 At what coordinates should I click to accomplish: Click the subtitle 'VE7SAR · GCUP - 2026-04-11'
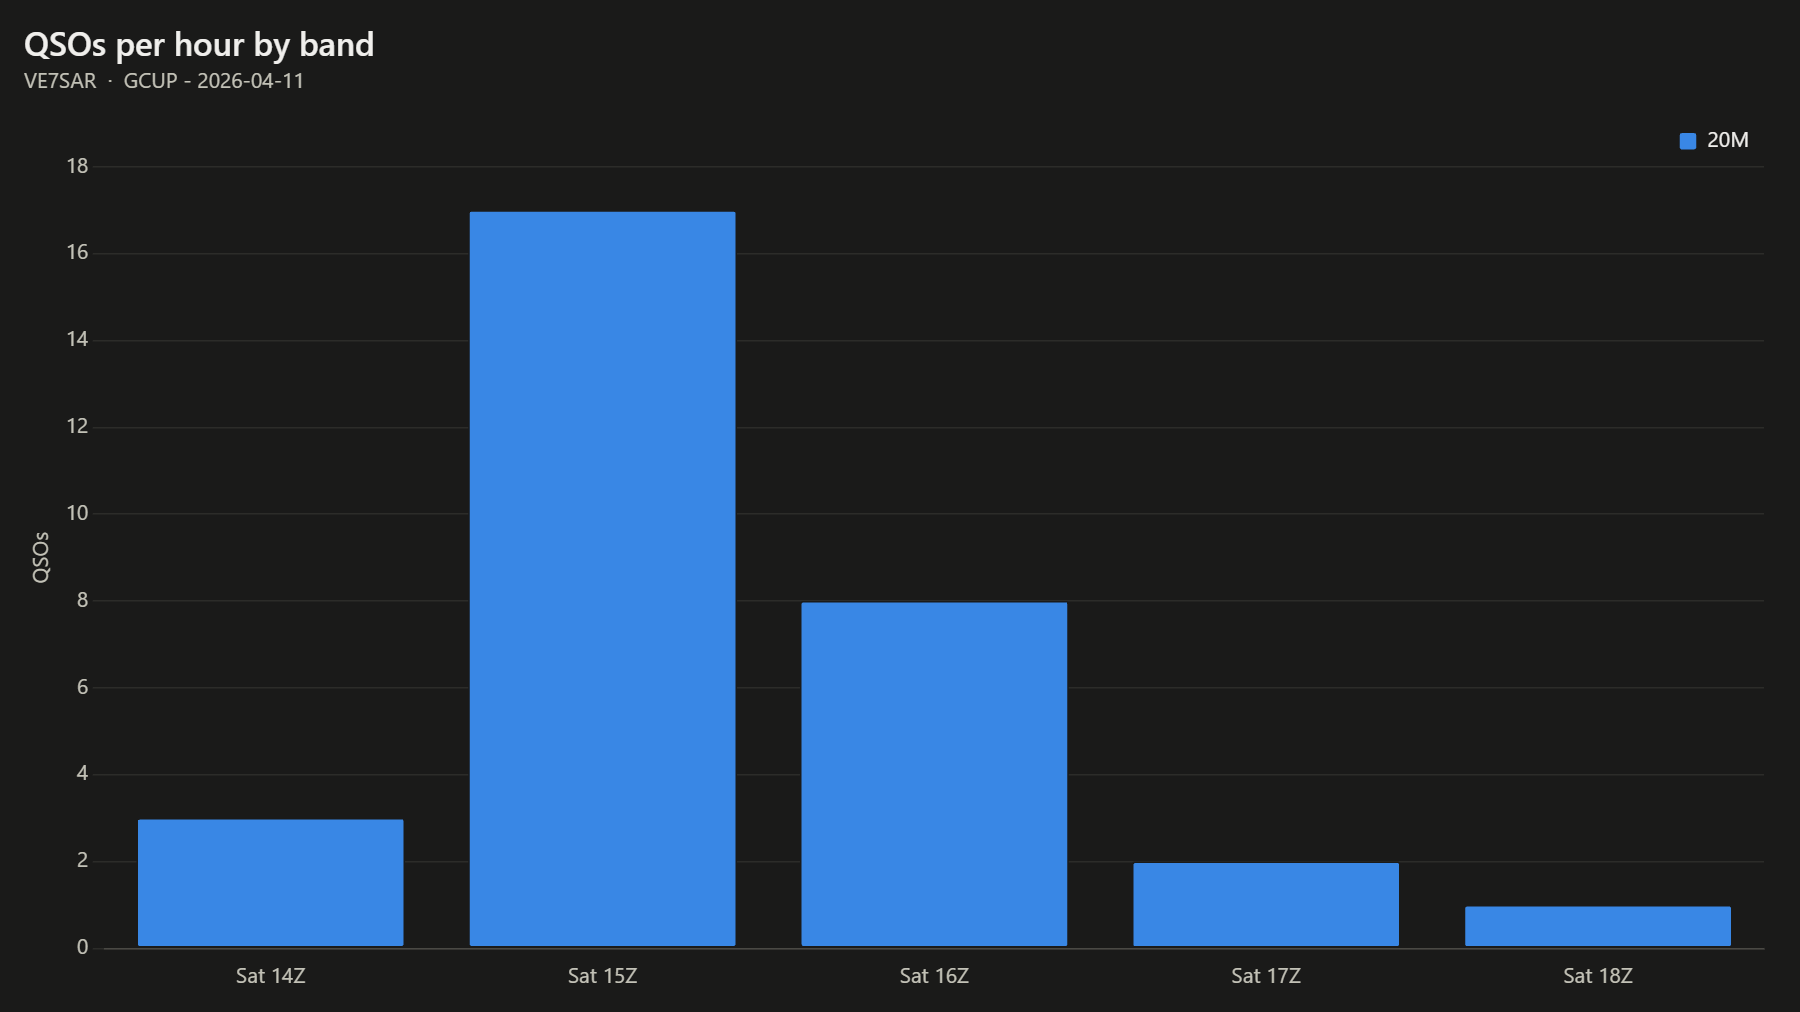tap(164, 81)
